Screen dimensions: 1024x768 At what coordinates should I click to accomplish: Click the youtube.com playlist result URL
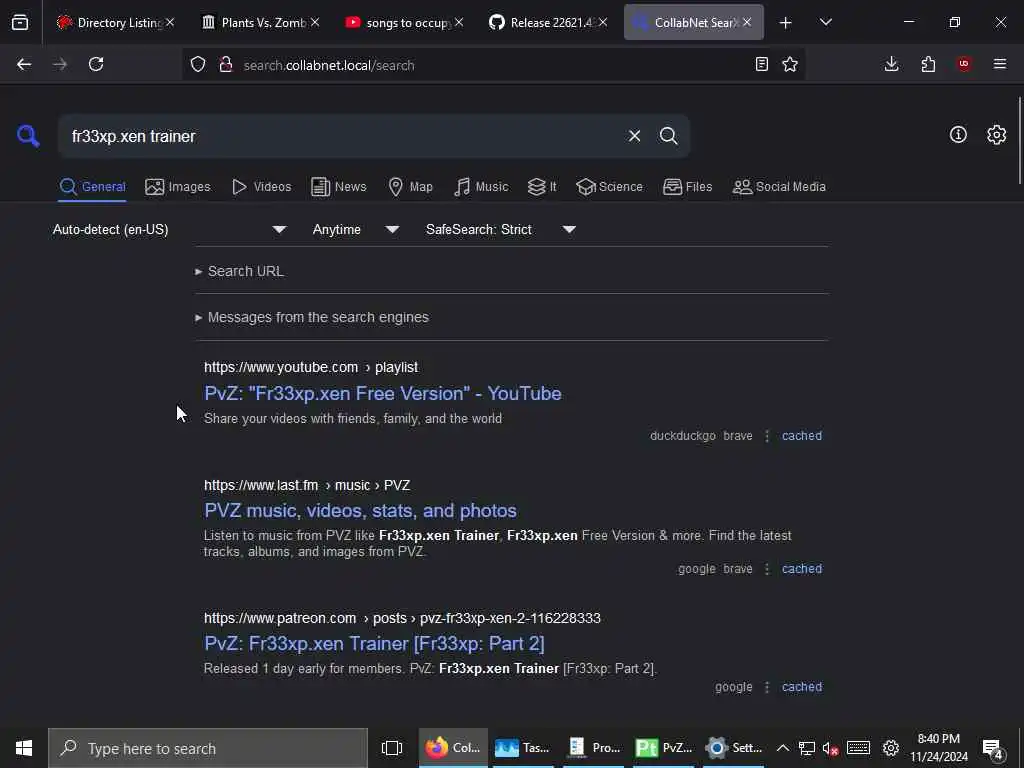311,368
